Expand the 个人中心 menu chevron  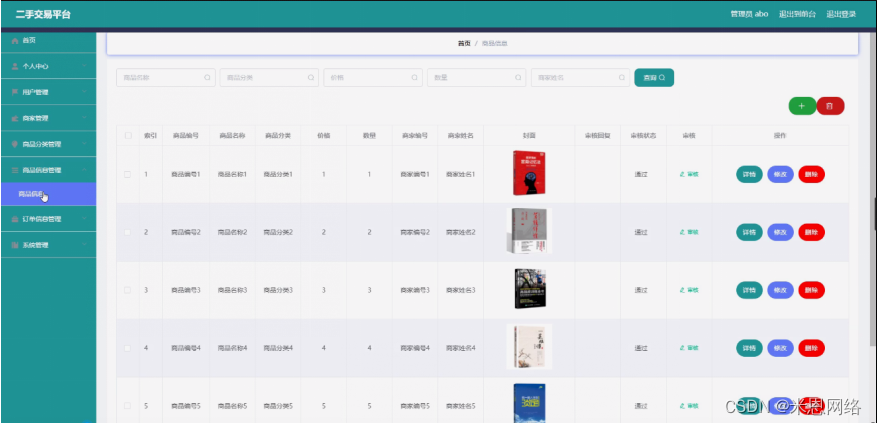click(84, 67)
